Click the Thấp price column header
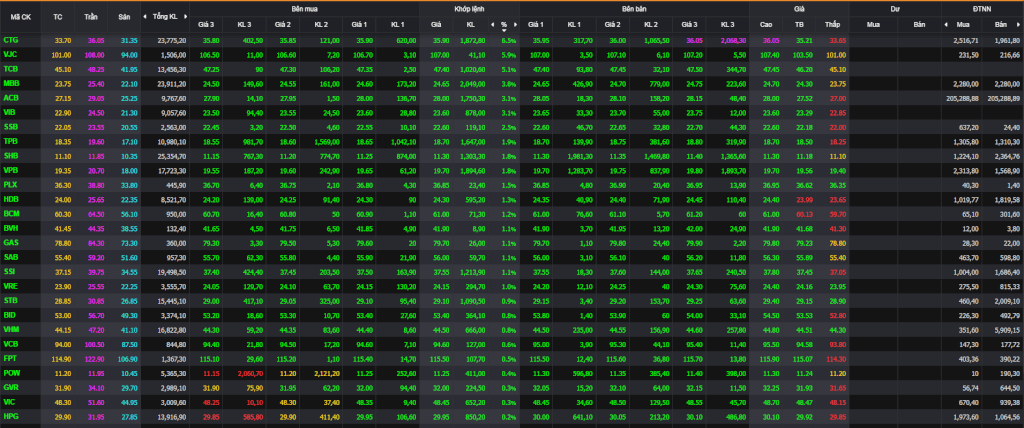Viewport: 1024px width, 428px height. 833,25
